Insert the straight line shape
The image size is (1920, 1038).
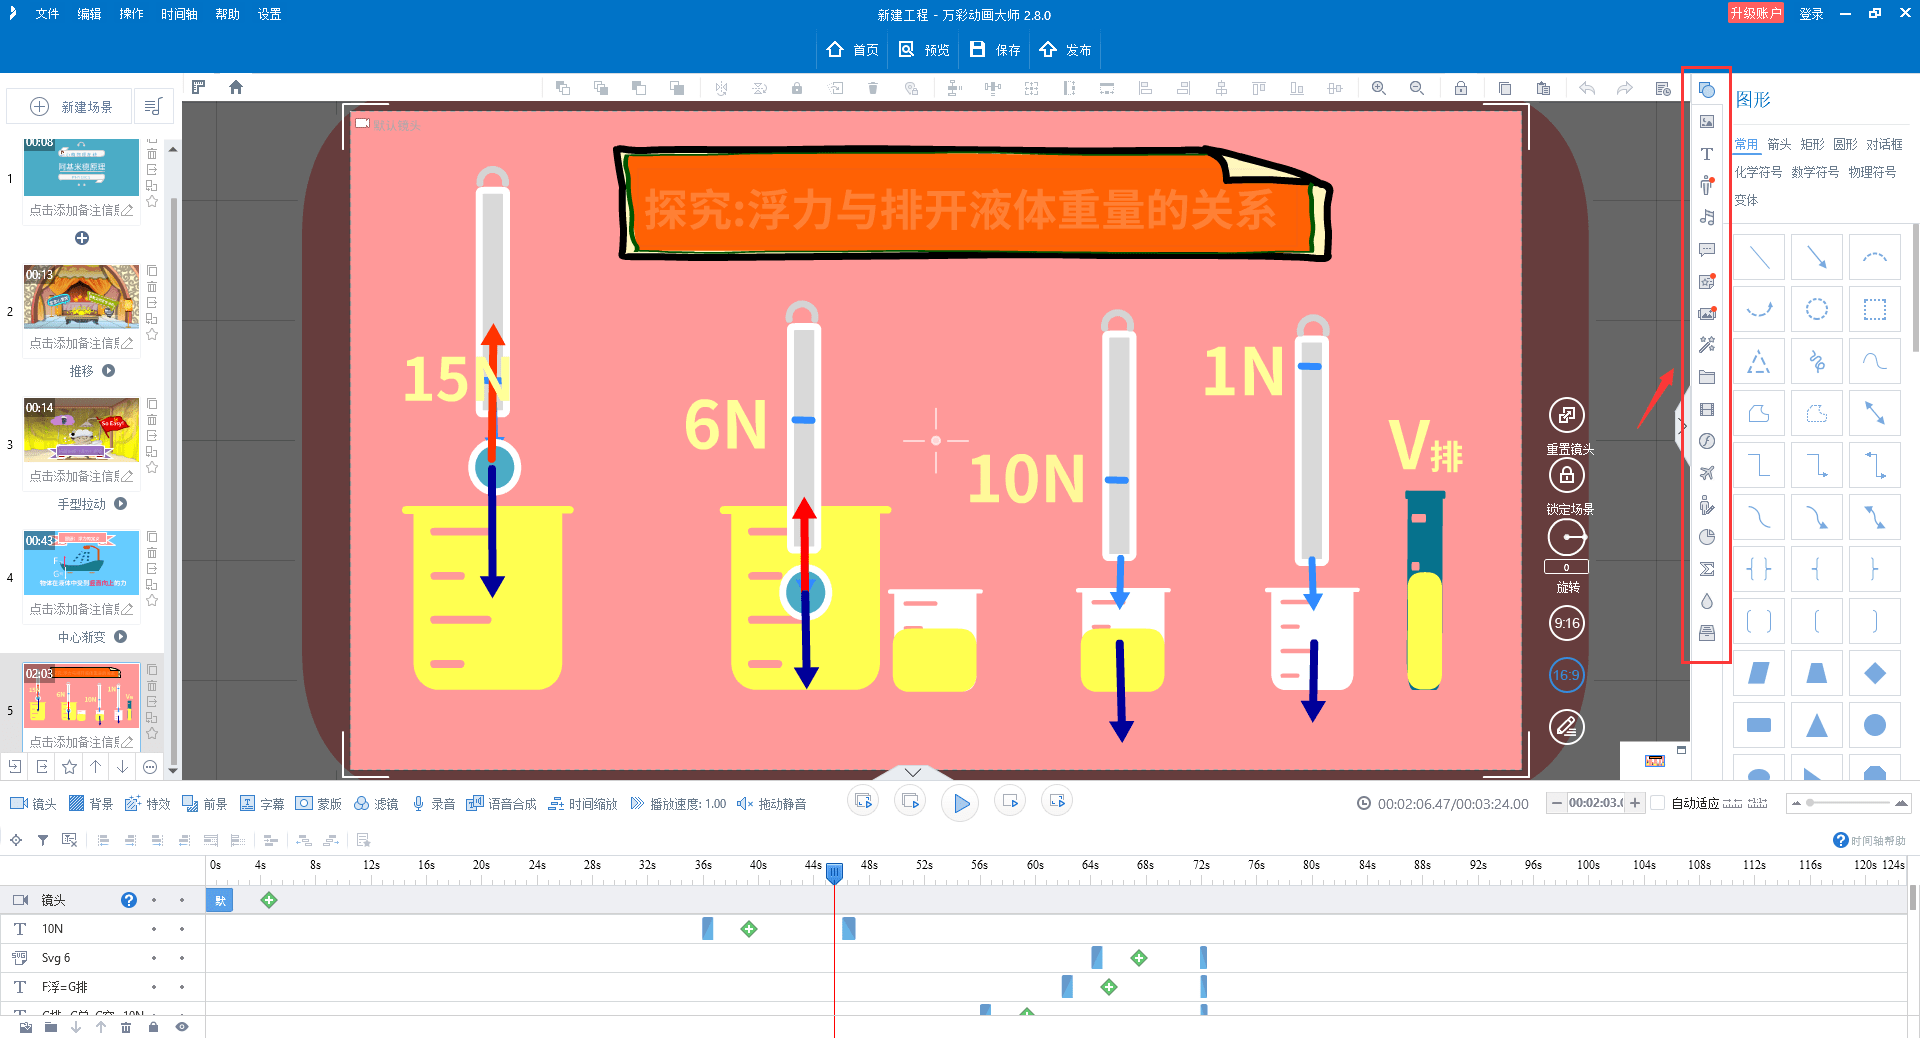pyautogui.click(x=1759, y=258)
